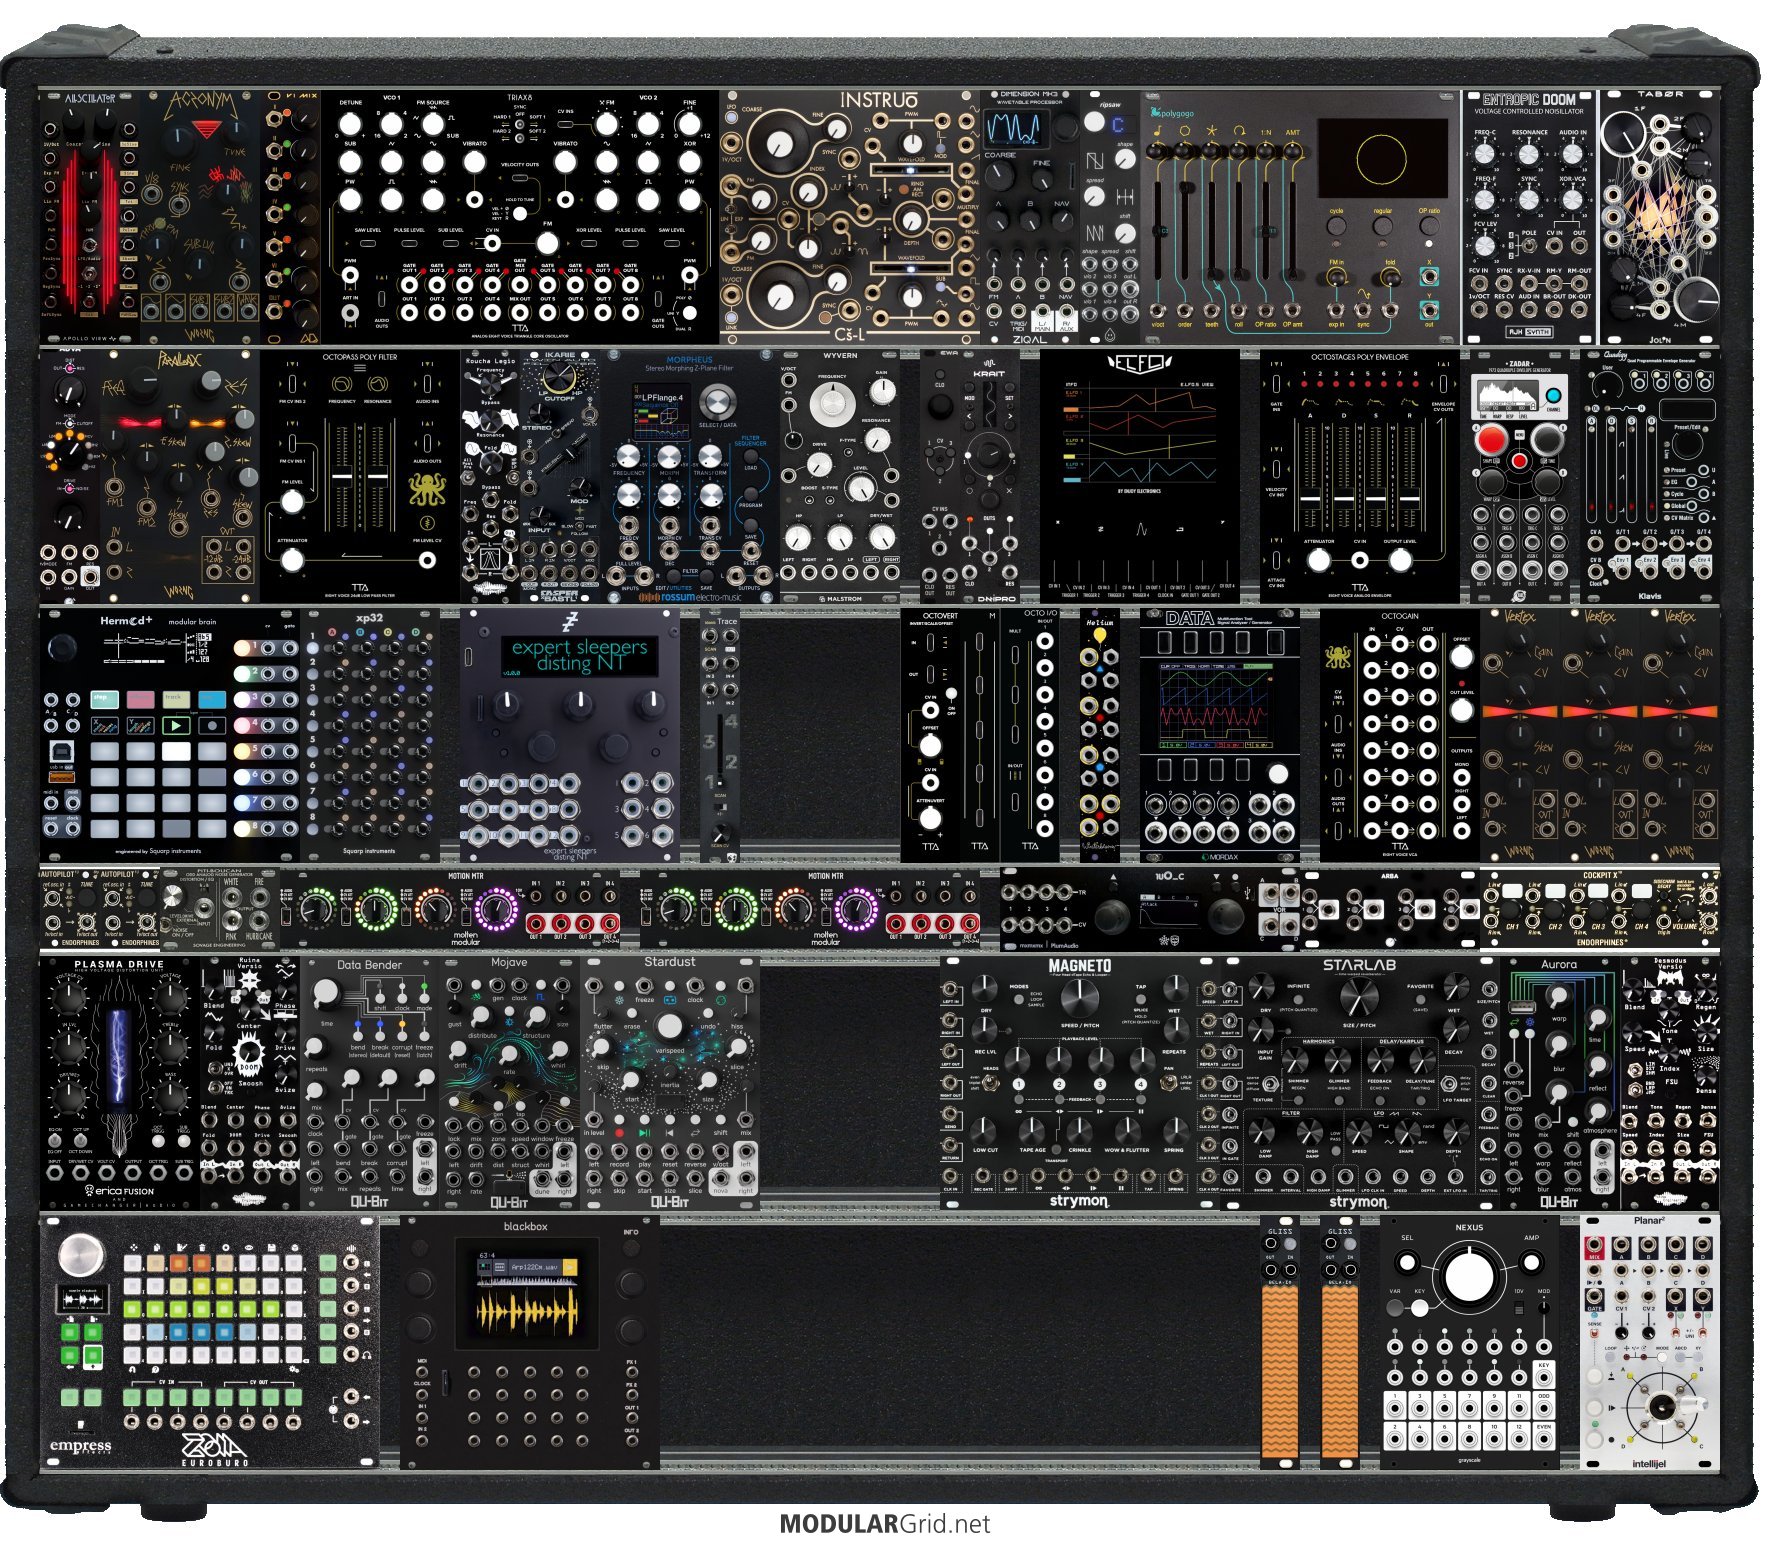1771x1545 pixels.
Task: Click the large silver knob on Zoia
Action: click(x=82, y=1254)
